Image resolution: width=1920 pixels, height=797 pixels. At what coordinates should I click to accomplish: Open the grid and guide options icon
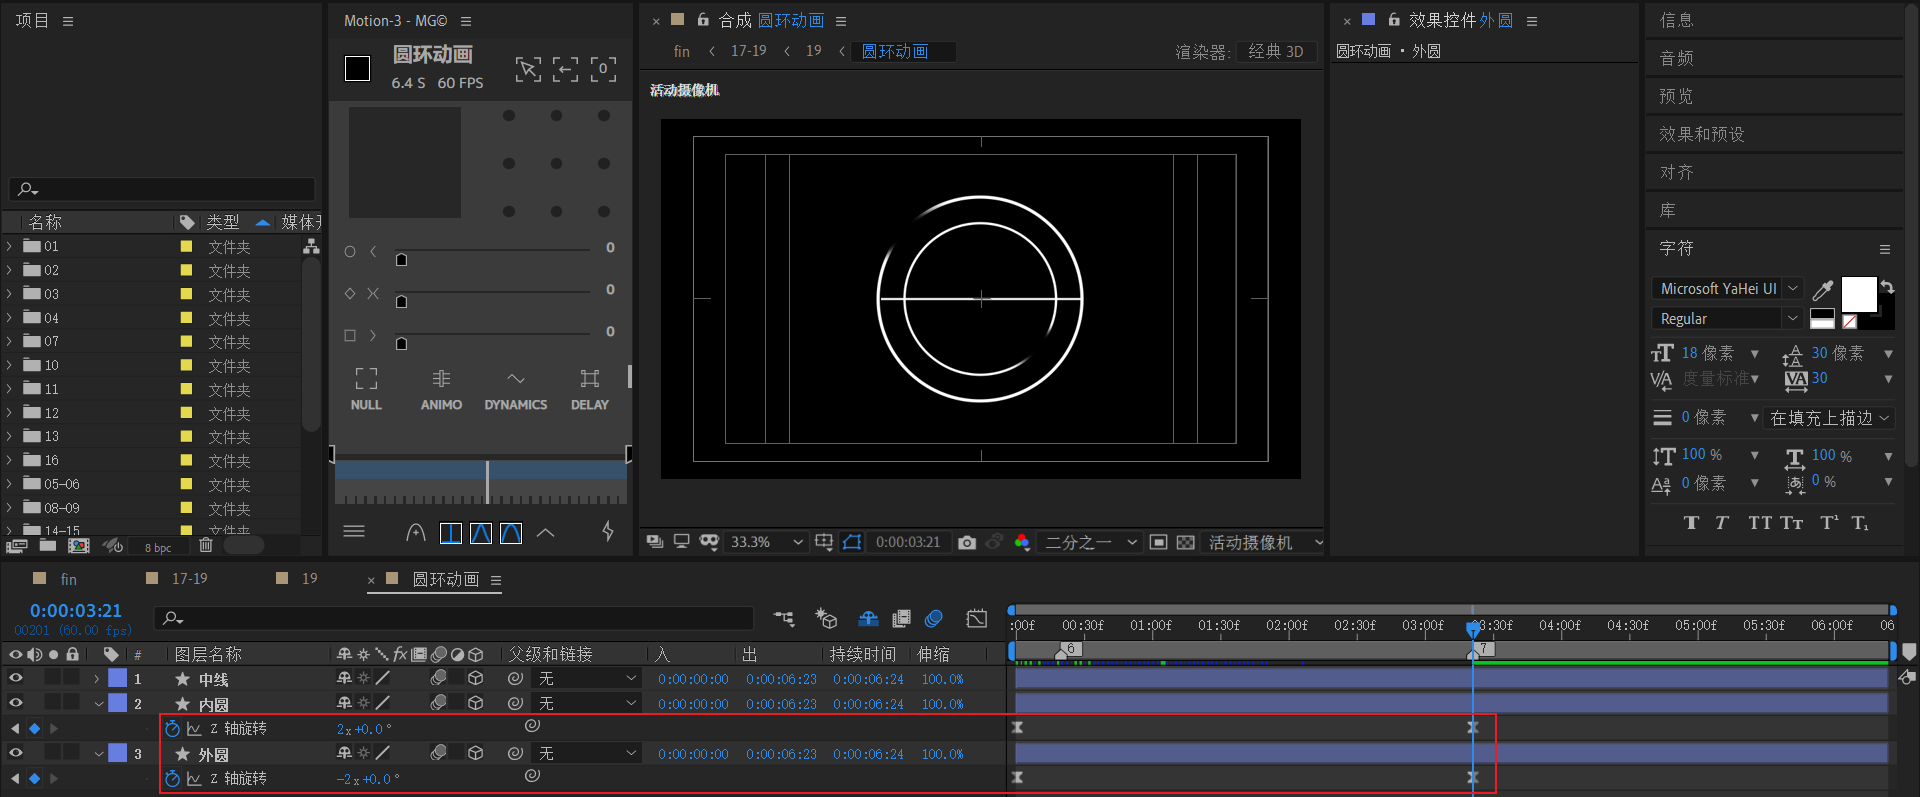click(824, 542)
